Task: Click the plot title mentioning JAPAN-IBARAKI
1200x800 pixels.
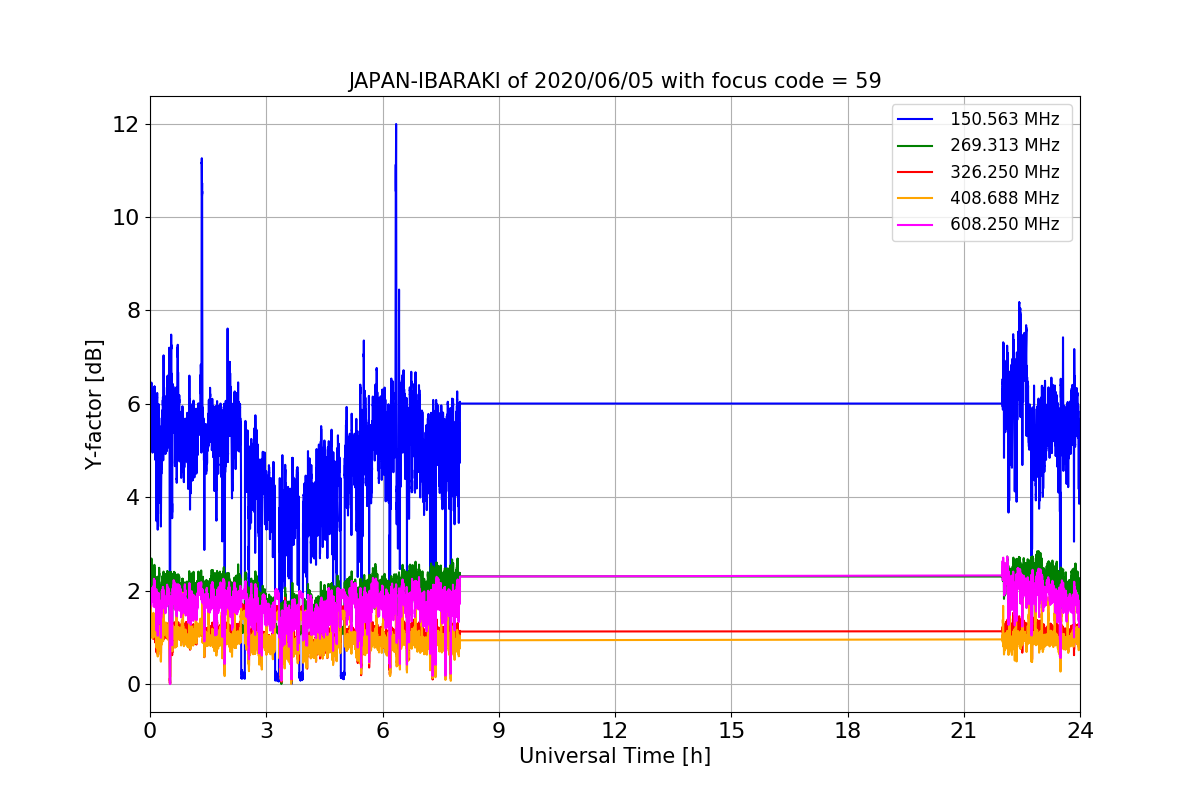Action: (x=615, y=81)
